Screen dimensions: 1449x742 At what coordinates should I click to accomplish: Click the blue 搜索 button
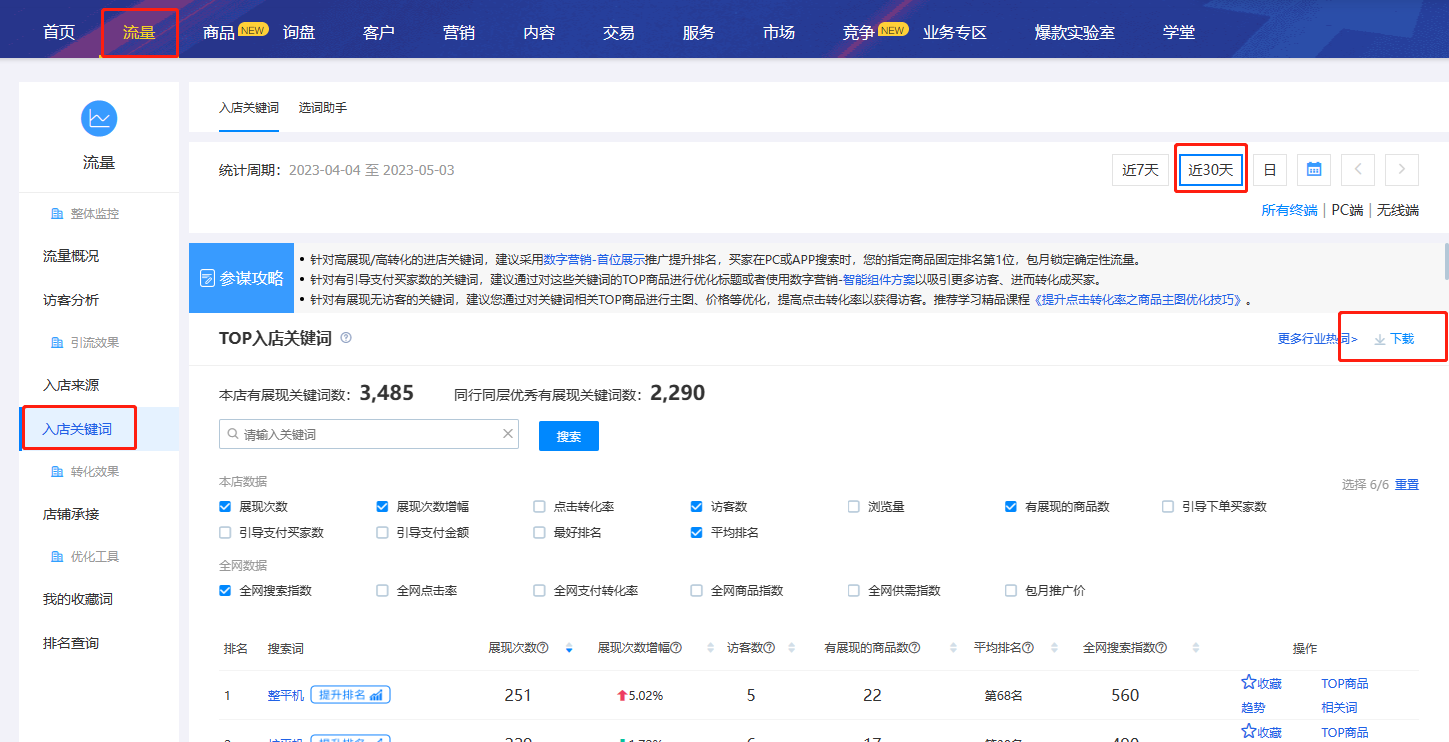coord(569,436)
